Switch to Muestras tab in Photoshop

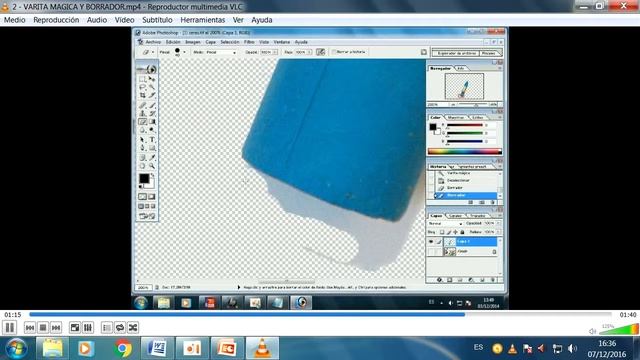click(456, 118)
